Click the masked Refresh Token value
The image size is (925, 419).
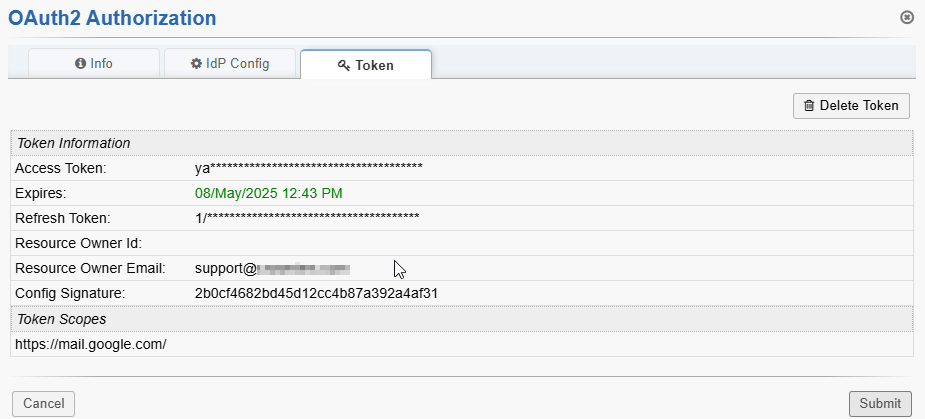click(x=307, y=218)
